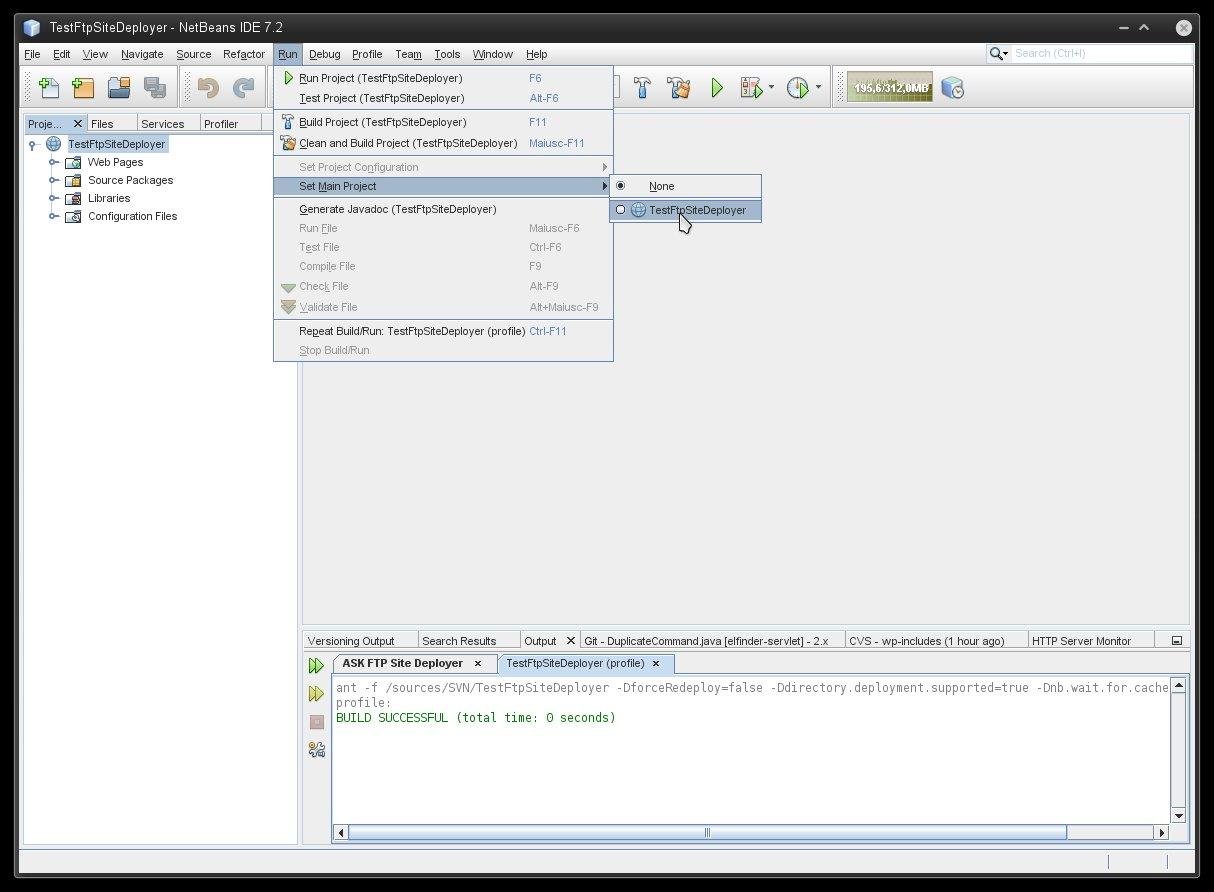Click the Save All toolbar icon

pyautogui.click(x=155, y=87)
